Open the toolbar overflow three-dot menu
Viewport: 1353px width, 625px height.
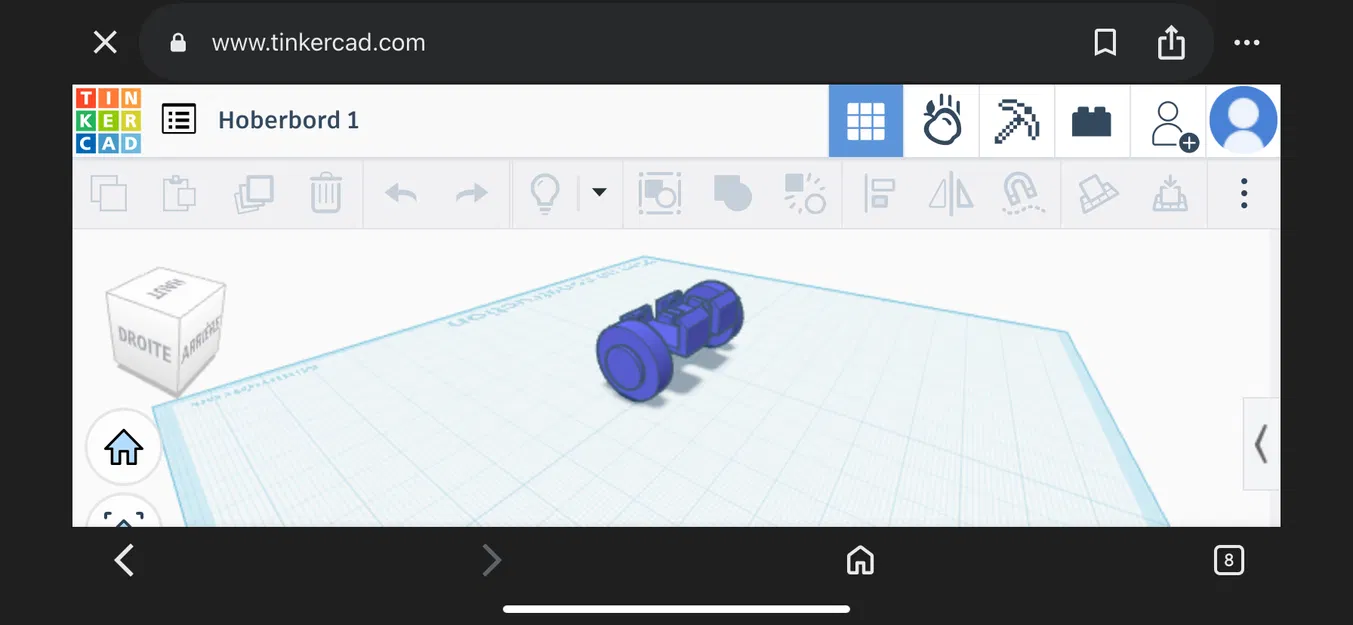pyautogui.click(x=1243, y=193)
